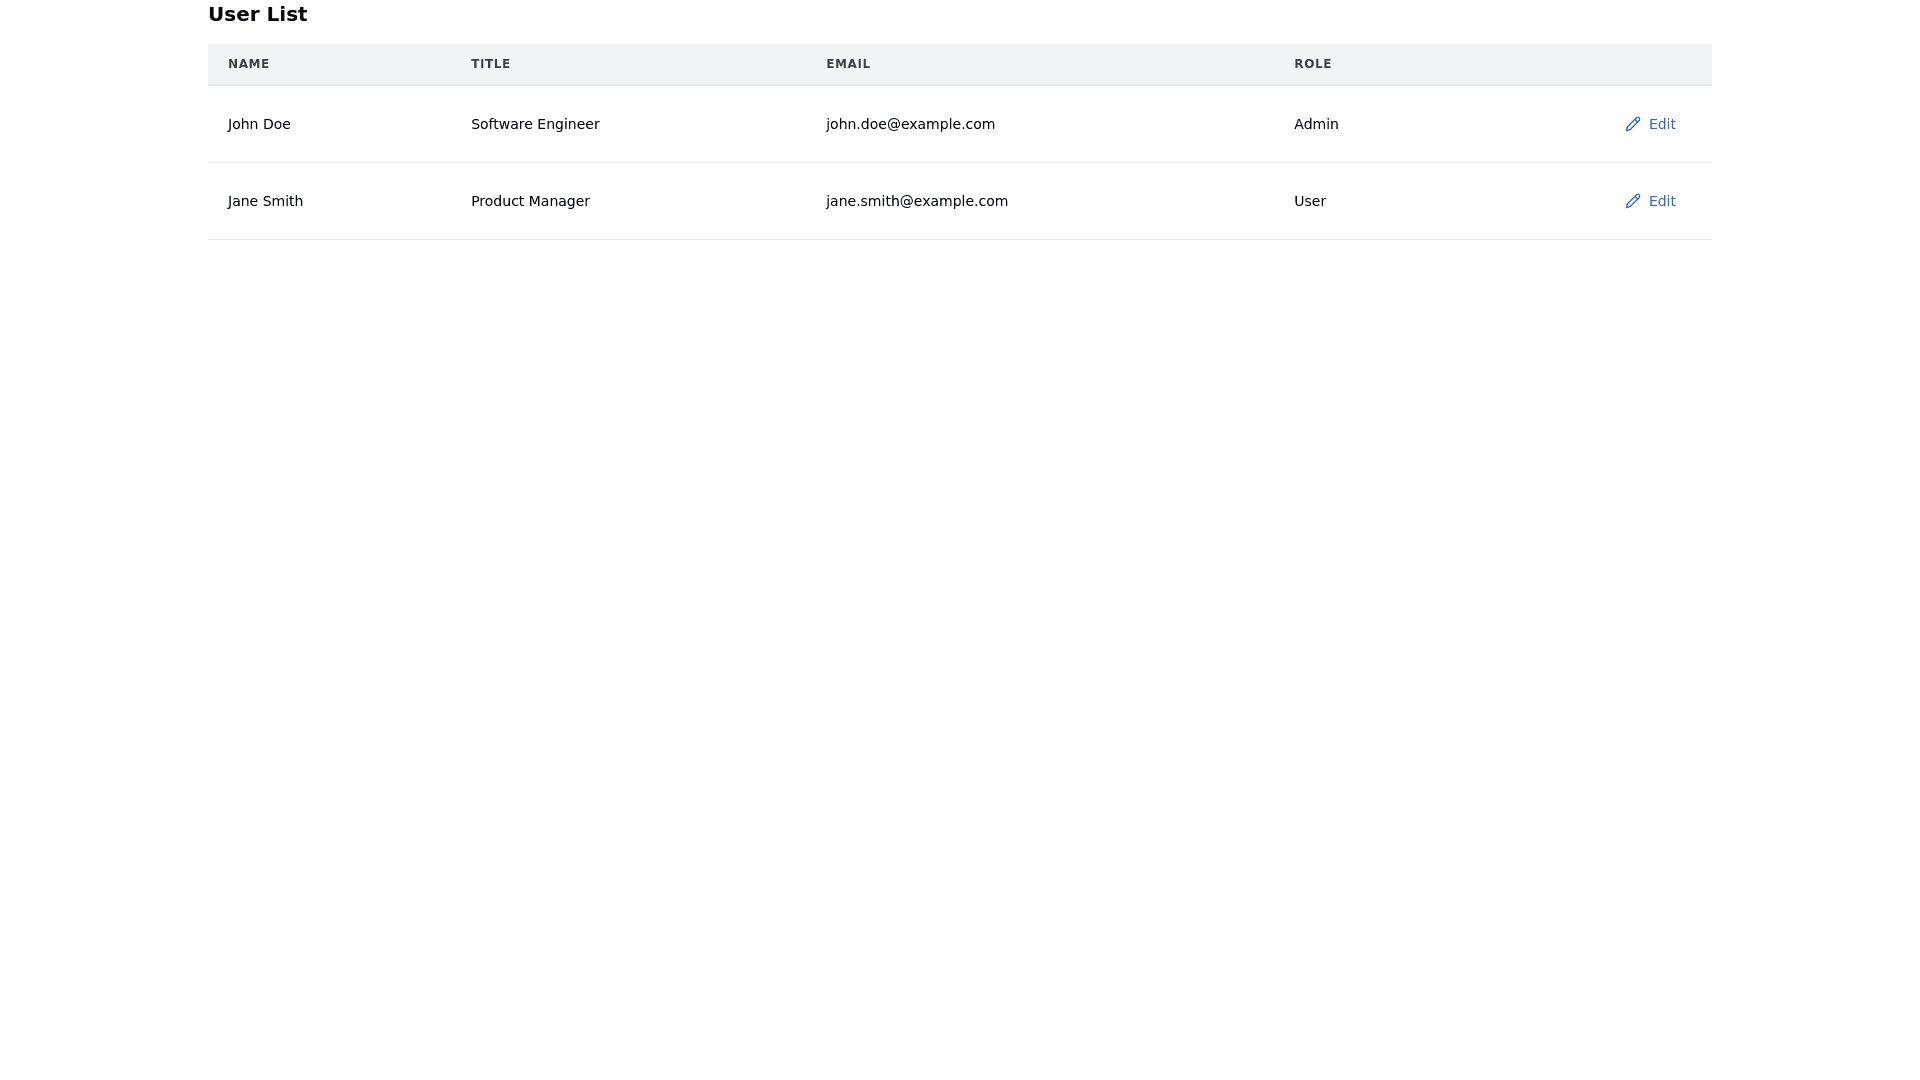Click john.doe@example.com email address
Screen dimensions: 1920x1080
point(910,124)
